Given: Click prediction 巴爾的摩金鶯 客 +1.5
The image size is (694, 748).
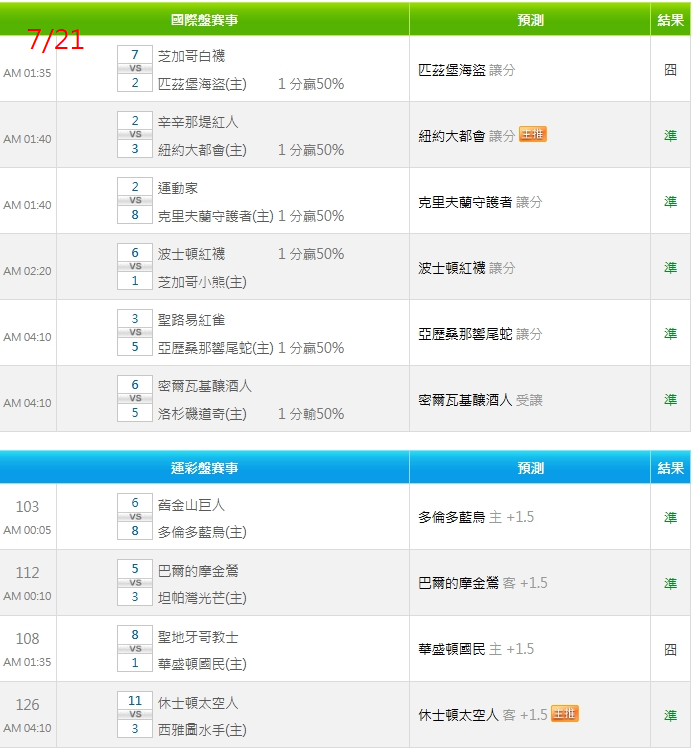Looking at the screenshot, I should 483,583.
